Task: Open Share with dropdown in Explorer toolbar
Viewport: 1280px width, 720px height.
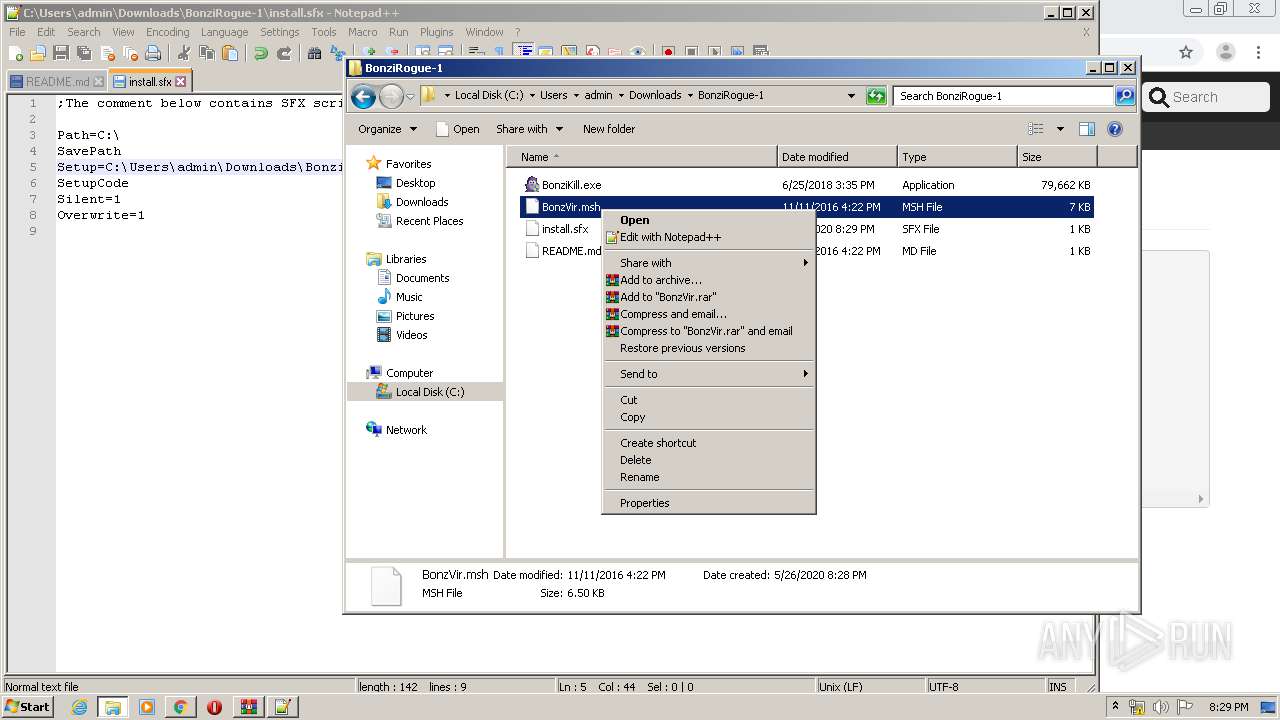Action: (x=529, y=129)
